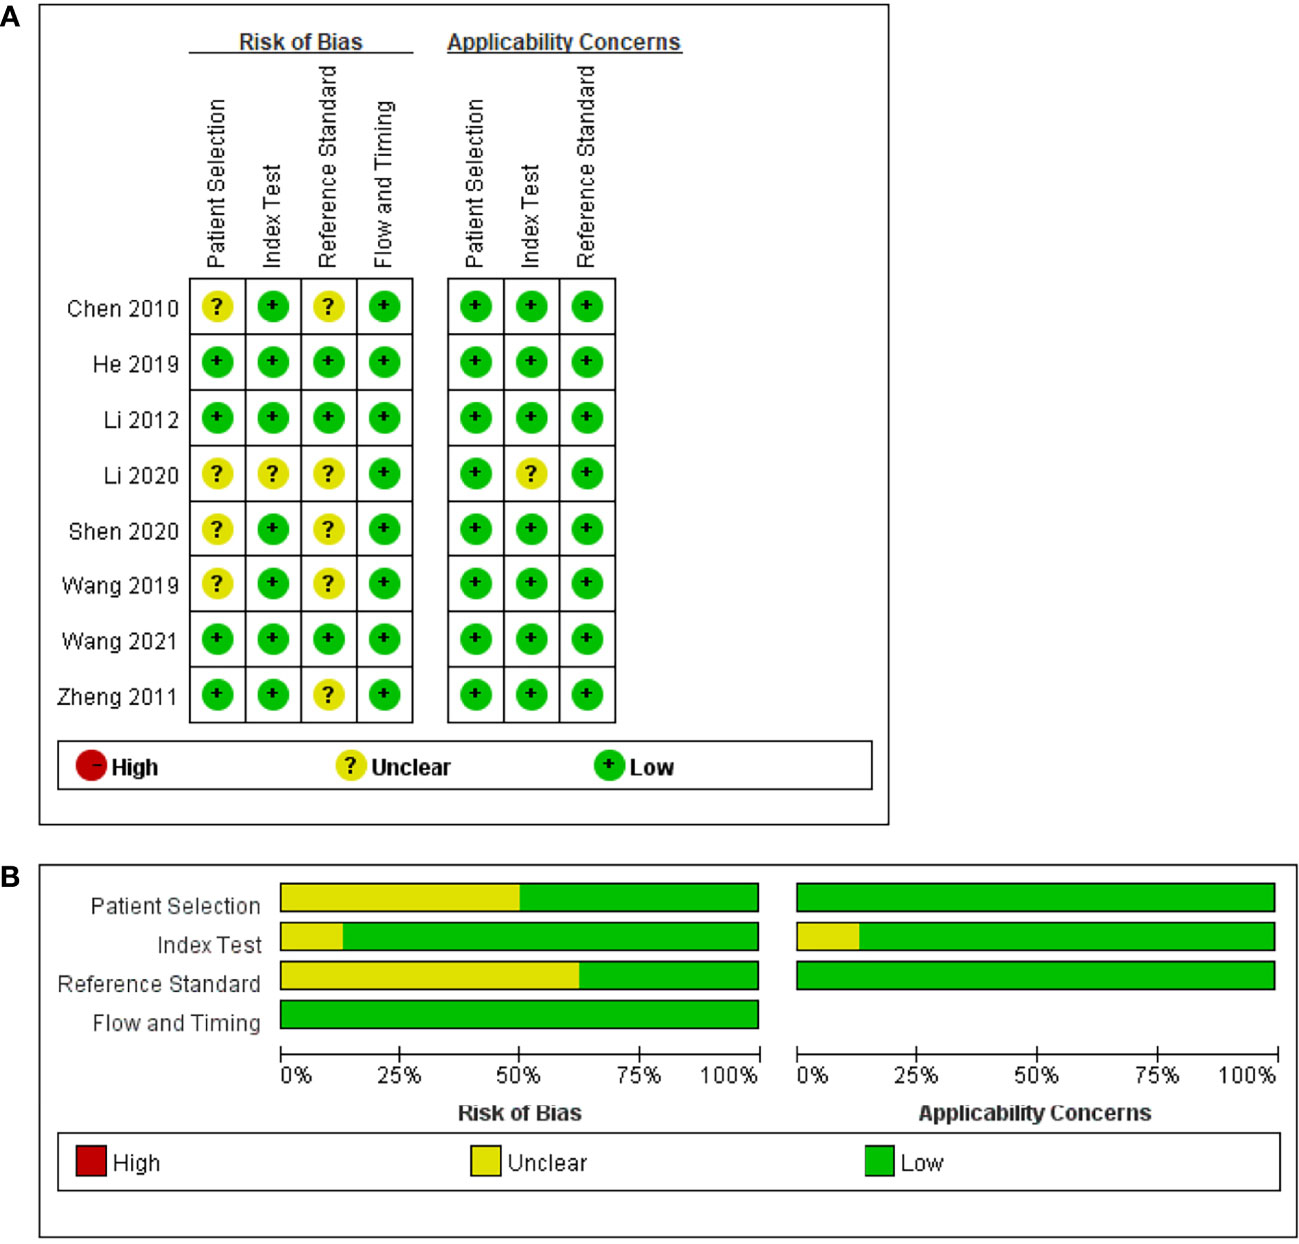This screenshot has width=1299, height=1244.
Task: Click the Chen 2010 study label
Action: click(x=123, y=308)
